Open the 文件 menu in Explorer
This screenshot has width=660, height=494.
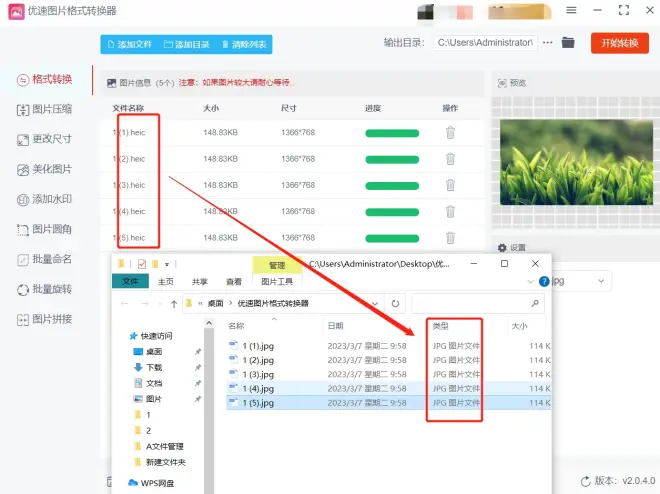coord(130,282)
